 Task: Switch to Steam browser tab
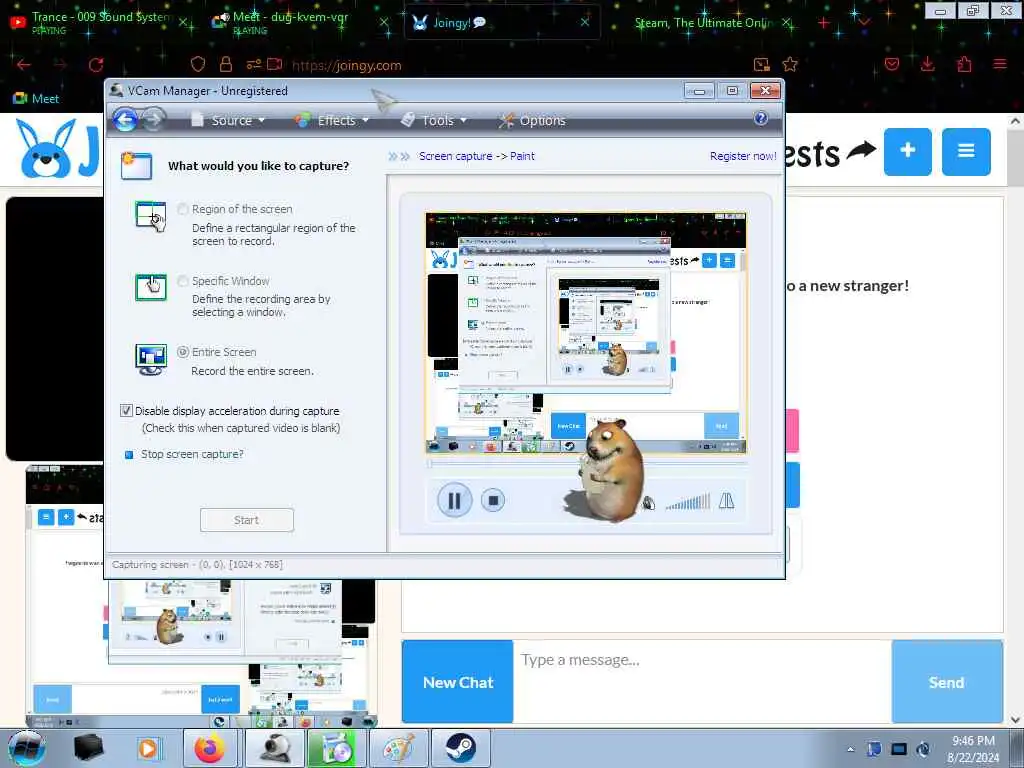point(704,23)
